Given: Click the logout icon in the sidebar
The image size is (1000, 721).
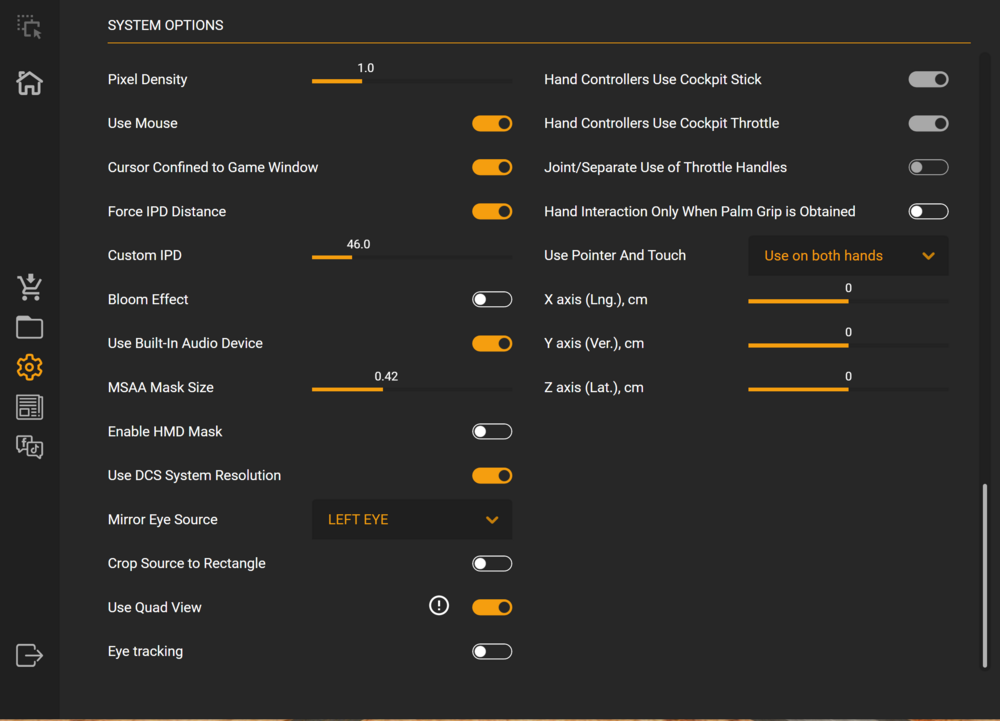Looking at the screenshot, I should 30,655.
